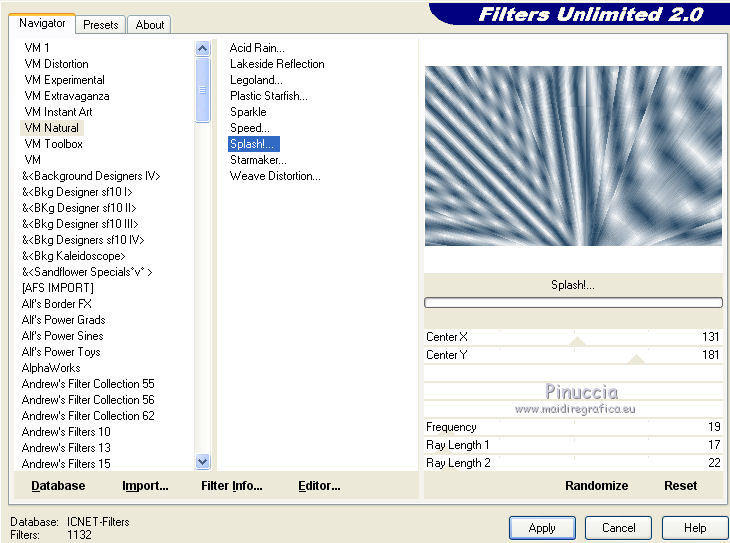This screenshot has width=730, height=543.
Task: Select VM 1 category
Action: (x=37, y=48)
